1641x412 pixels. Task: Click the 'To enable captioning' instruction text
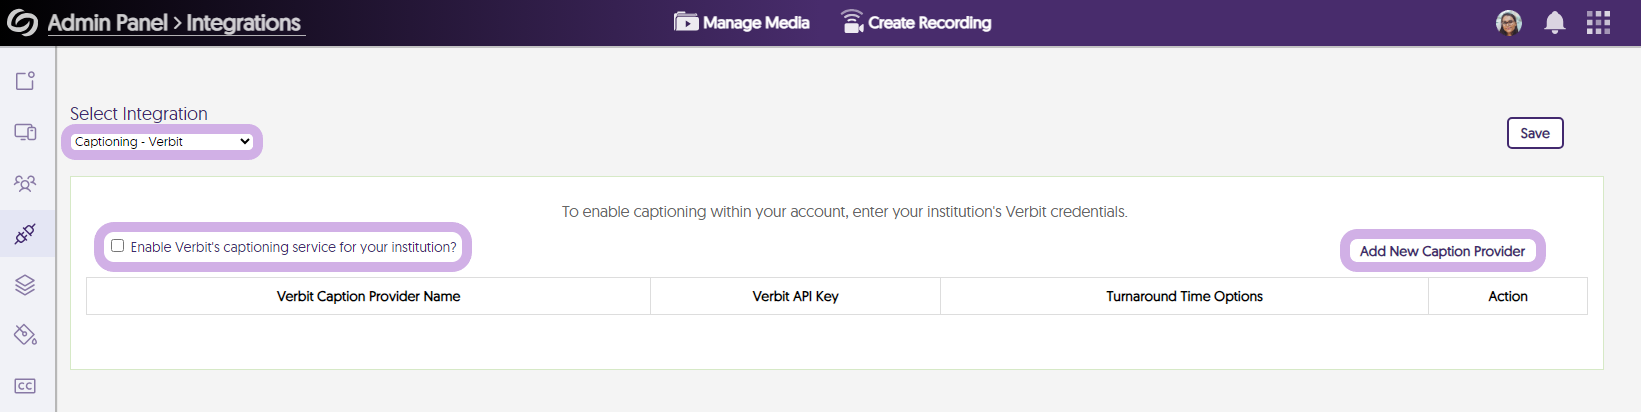point(844,212)
